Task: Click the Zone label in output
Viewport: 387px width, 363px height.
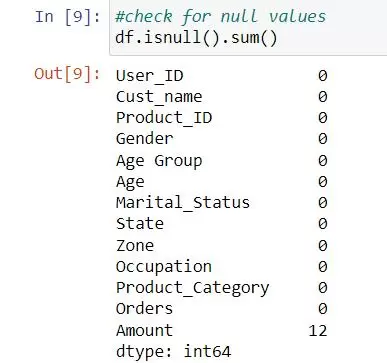Action: [x=135, y=246]
